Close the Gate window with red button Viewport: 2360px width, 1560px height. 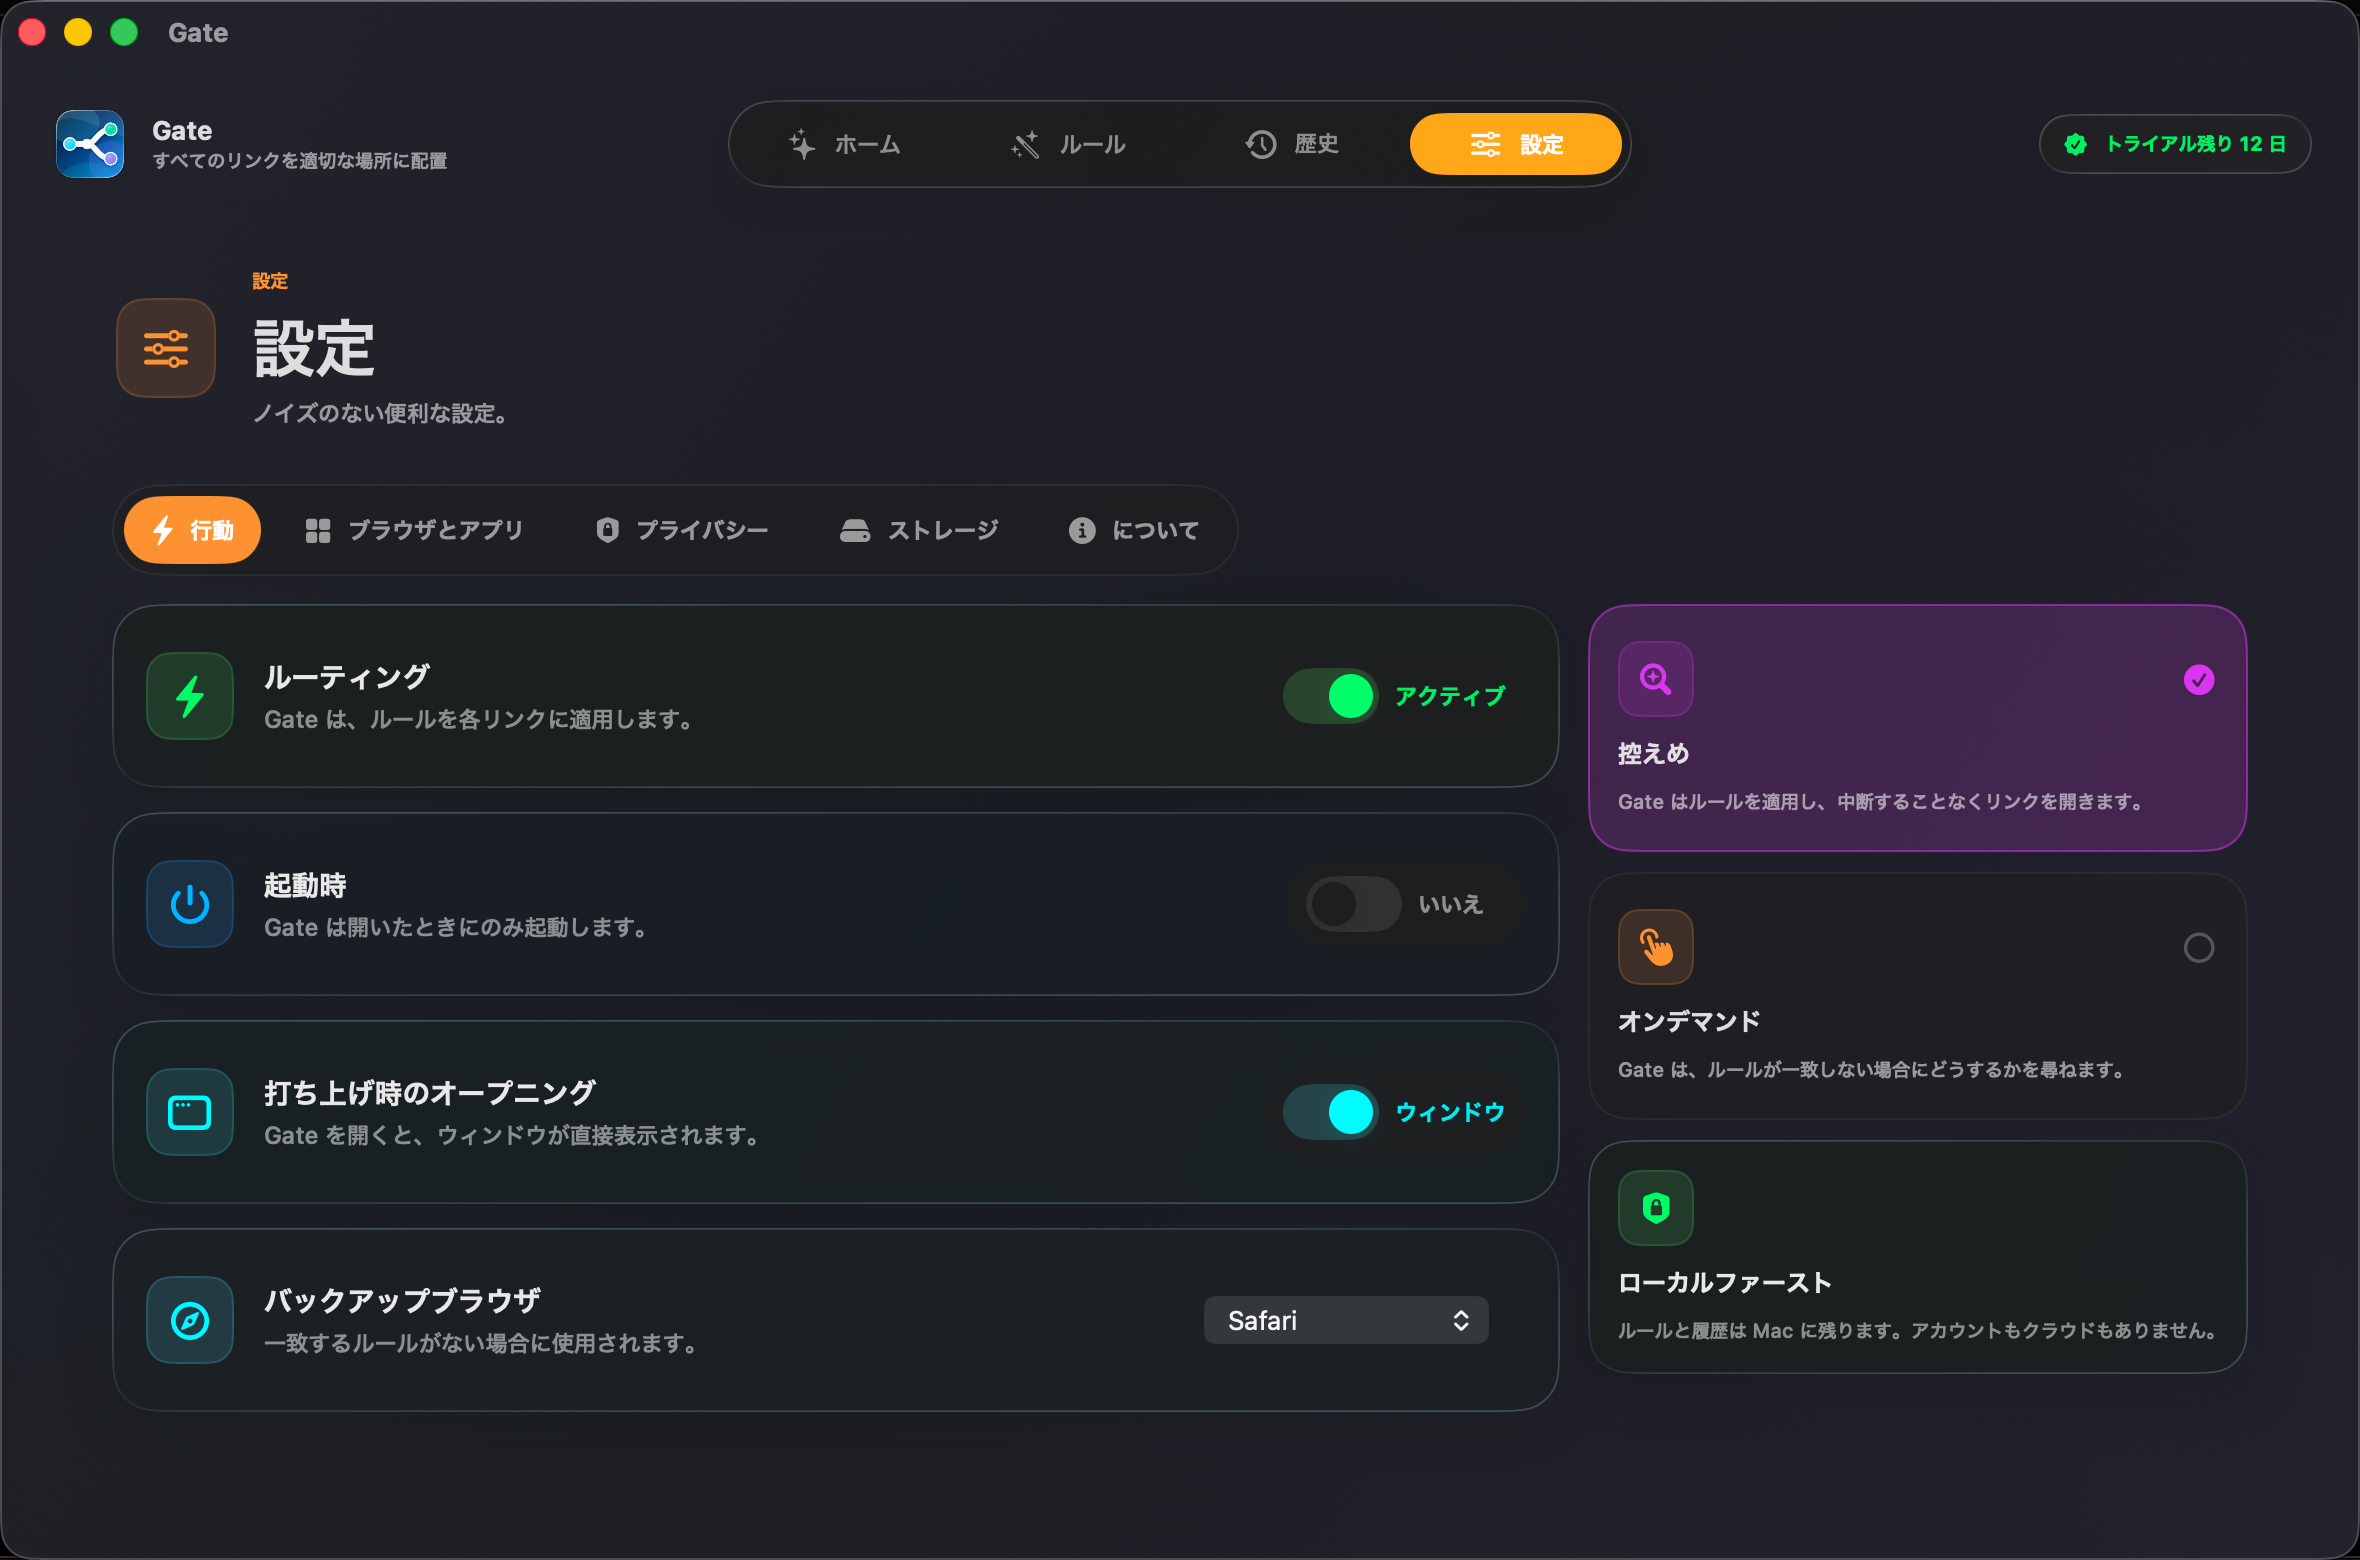coord(33,33)
